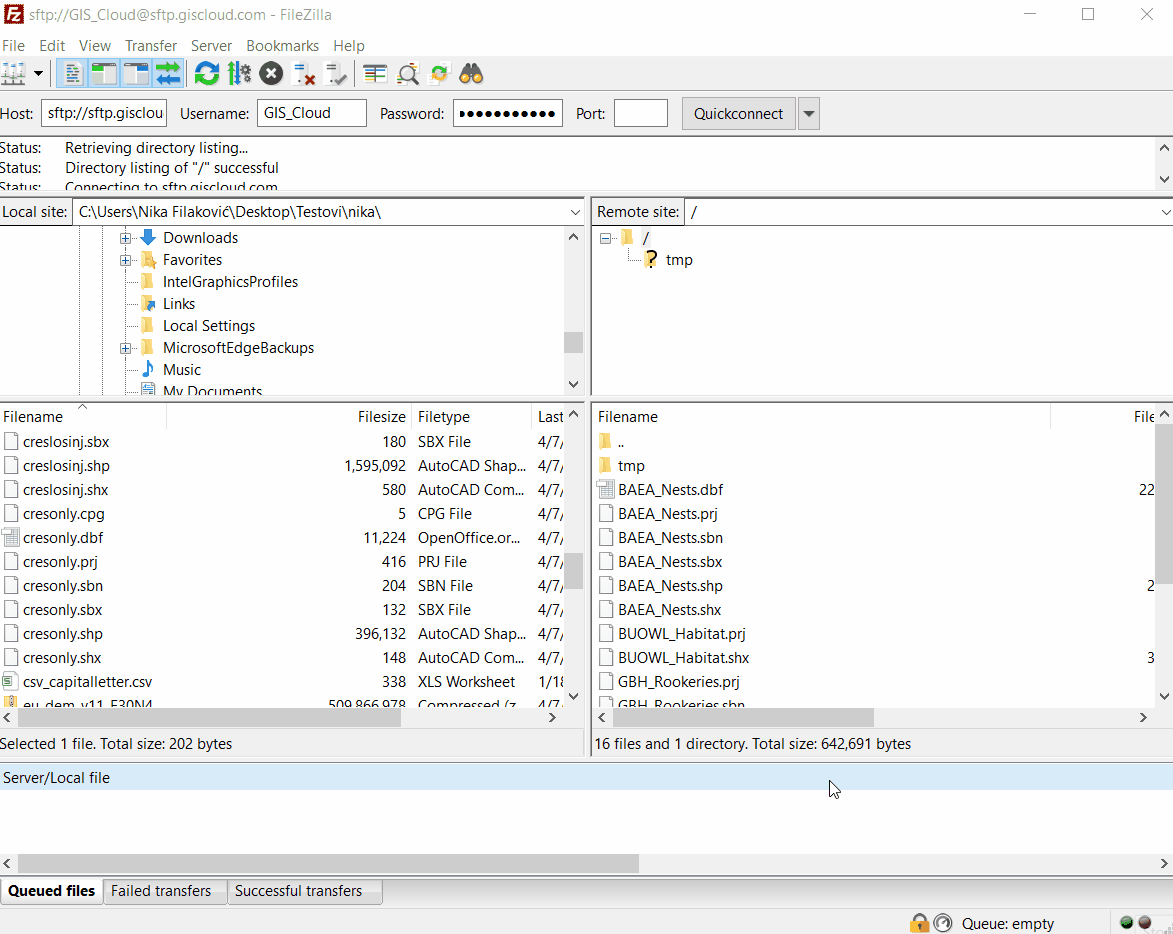The width and height of the screenshot is (1173, 934).
Task: Open the Site Manager icon
Action: (x=14, y=74)
